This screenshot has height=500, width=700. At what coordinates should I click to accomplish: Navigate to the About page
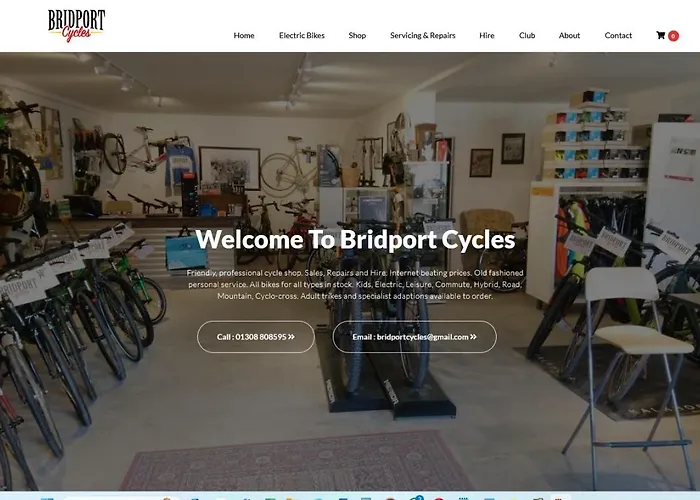click(569, 35)
